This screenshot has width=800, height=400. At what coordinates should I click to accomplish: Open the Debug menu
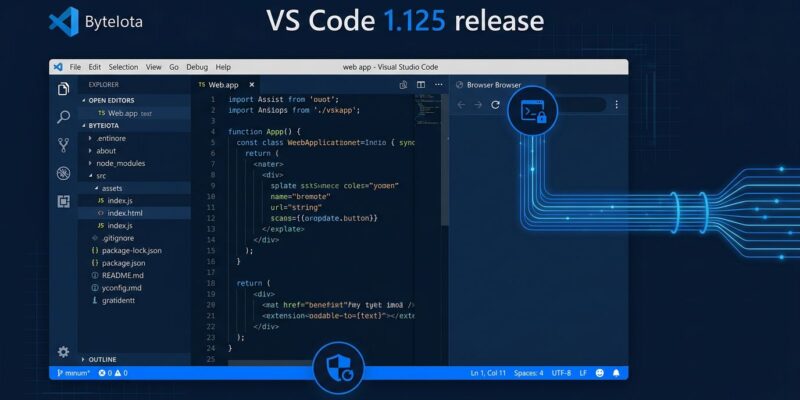point(197,67)
